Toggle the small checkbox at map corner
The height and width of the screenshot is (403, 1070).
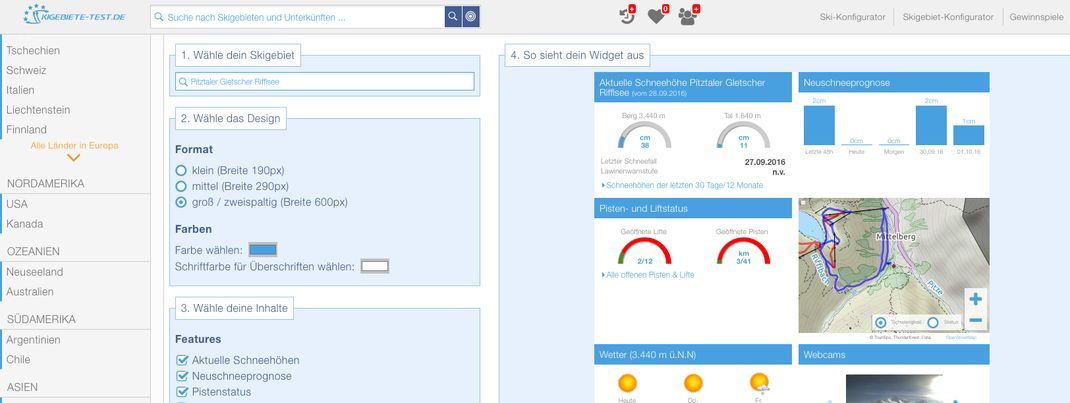pyautogui.click(x=802, y=203)
